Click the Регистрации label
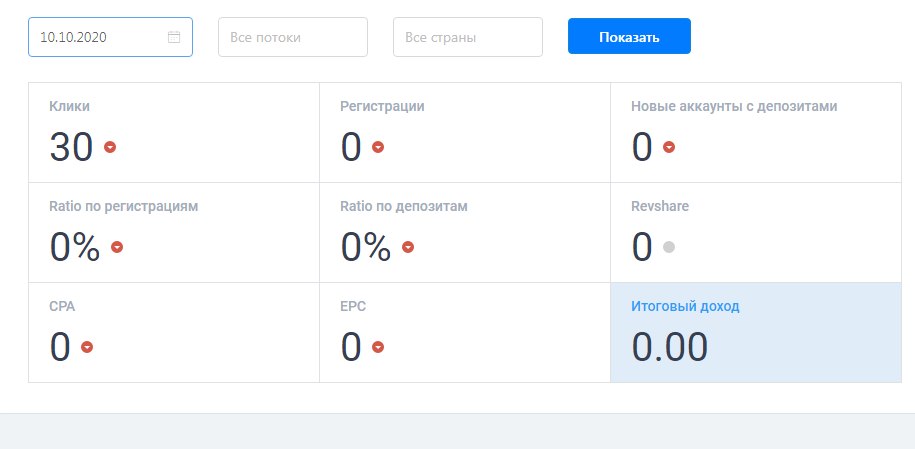Image resolution: width=915 pixels, height=449 pixels. 382,106
